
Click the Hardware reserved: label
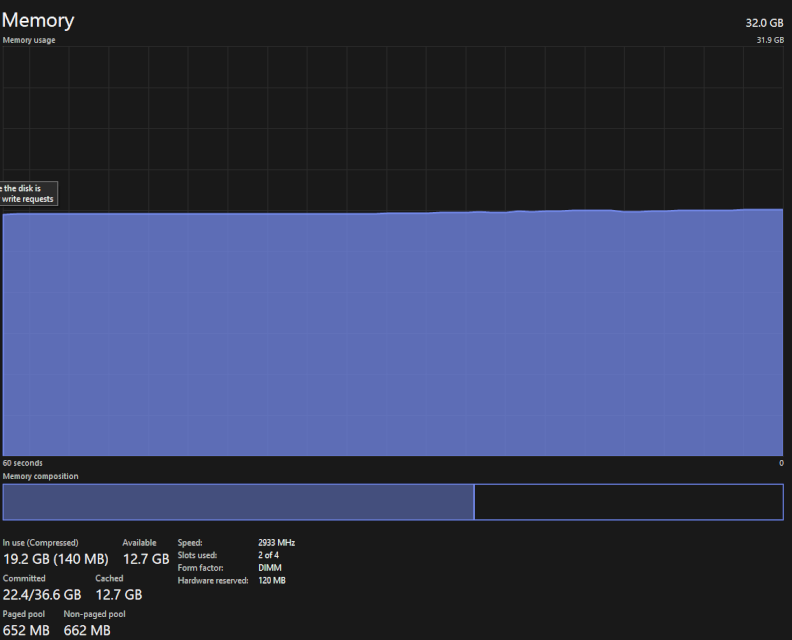213,580
